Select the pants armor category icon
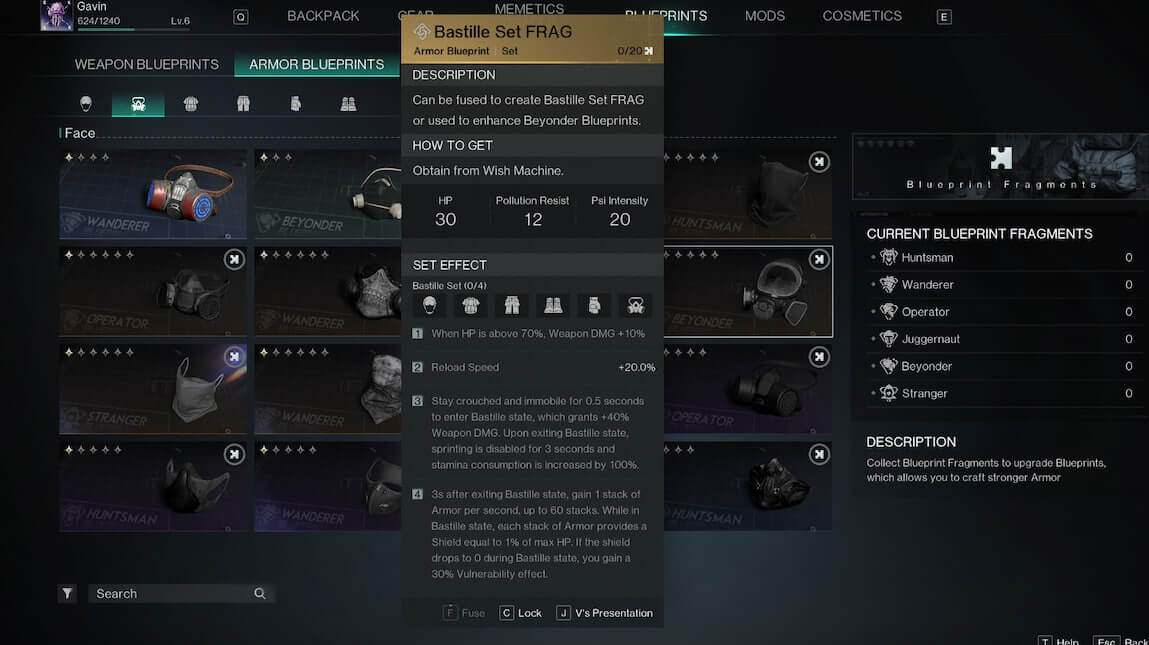Screen dimensions: 1149x645 coord(243,103)
